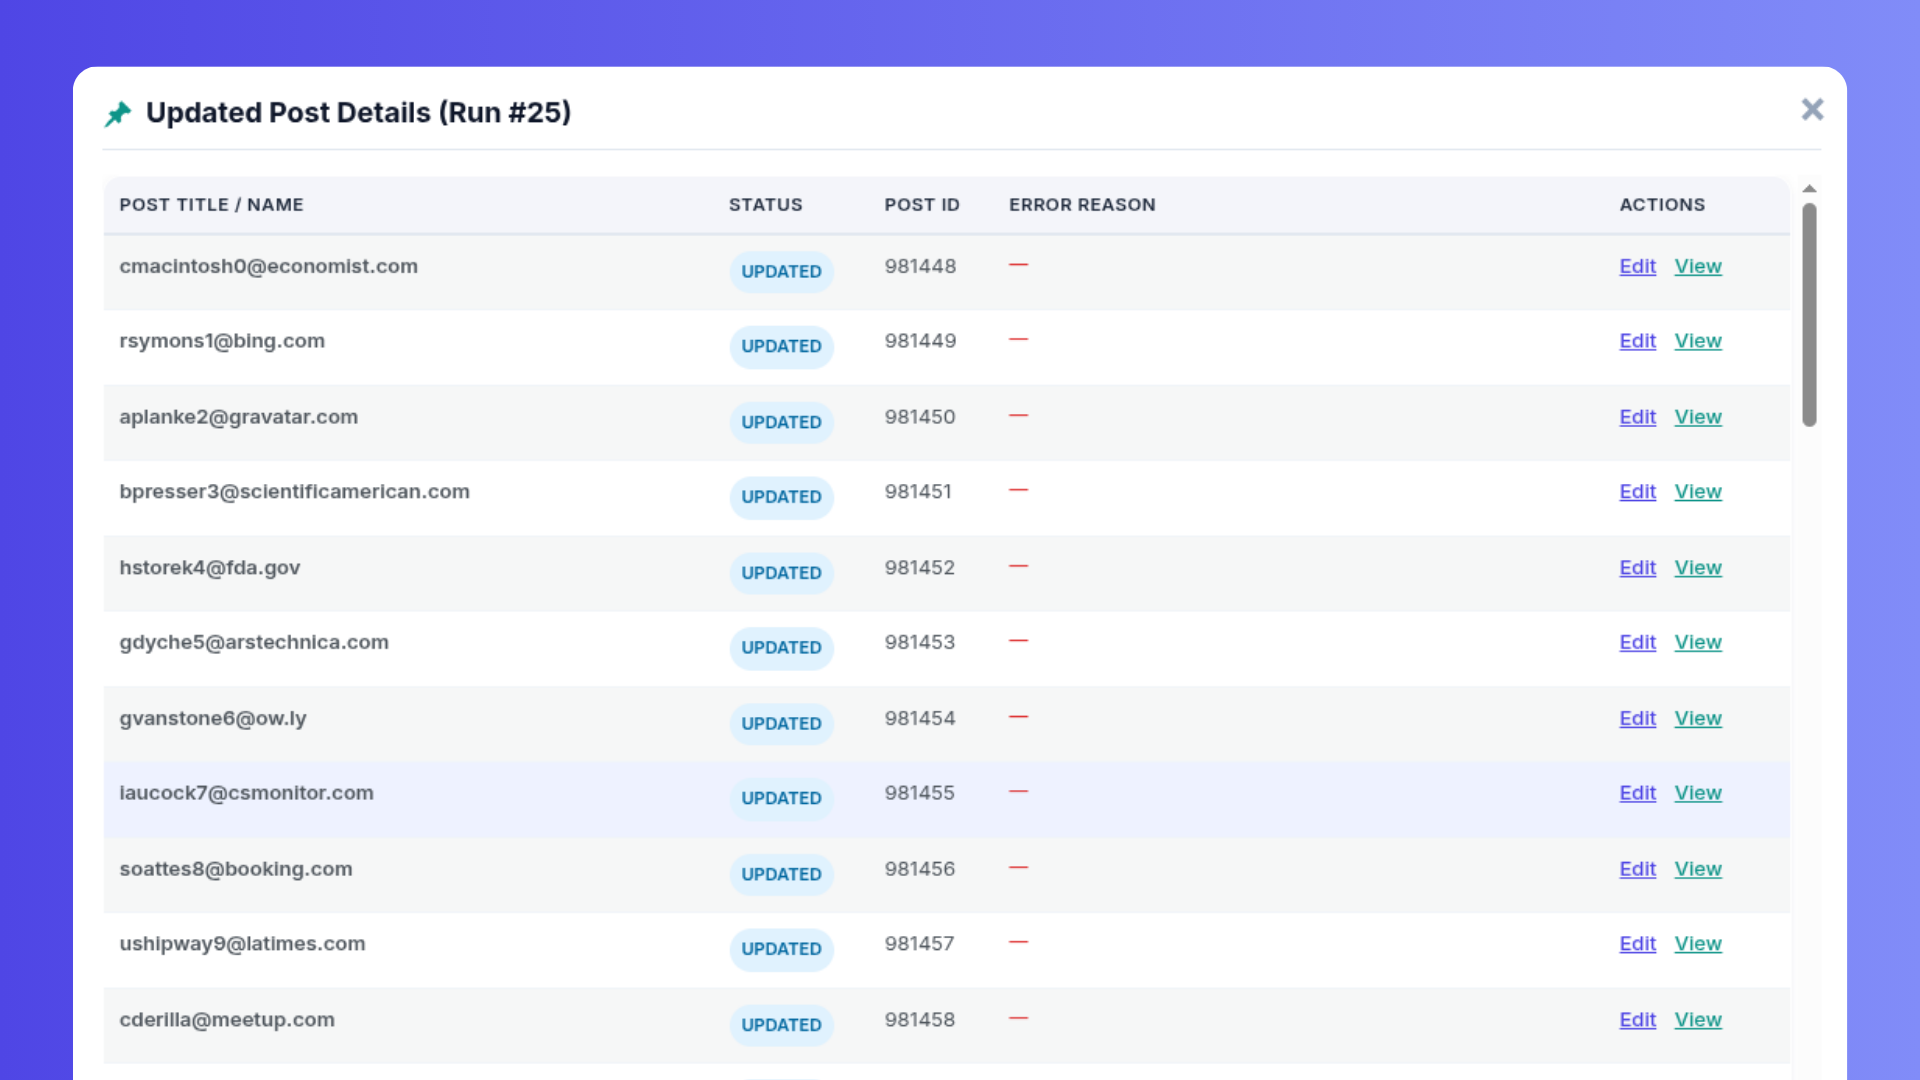Screen dimensions: 1920x1080
Task: Edit the cderilla@meetup.com post
Action: tap(1637, 1020)
